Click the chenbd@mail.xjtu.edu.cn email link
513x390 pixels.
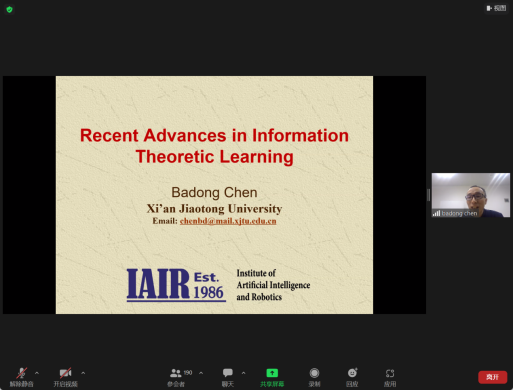tap(228, 221)
